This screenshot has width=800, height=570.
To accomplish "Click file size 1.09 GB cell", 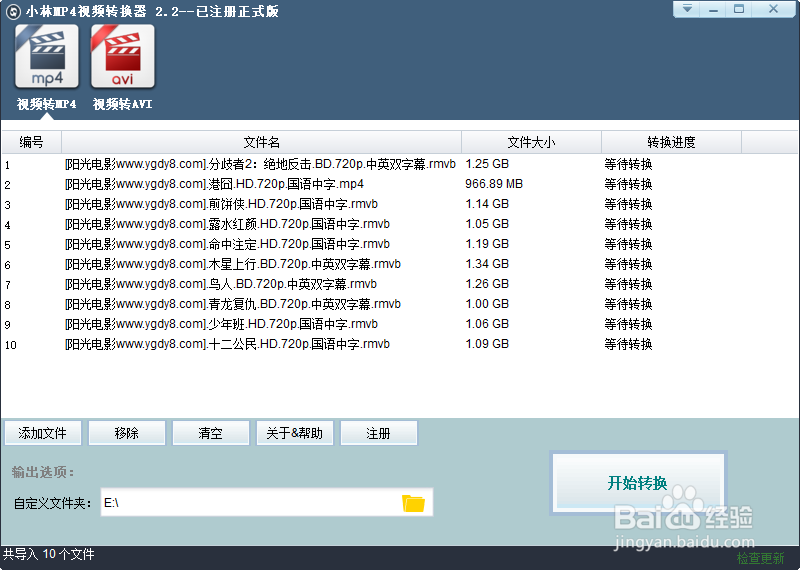I will pos(487,344).
